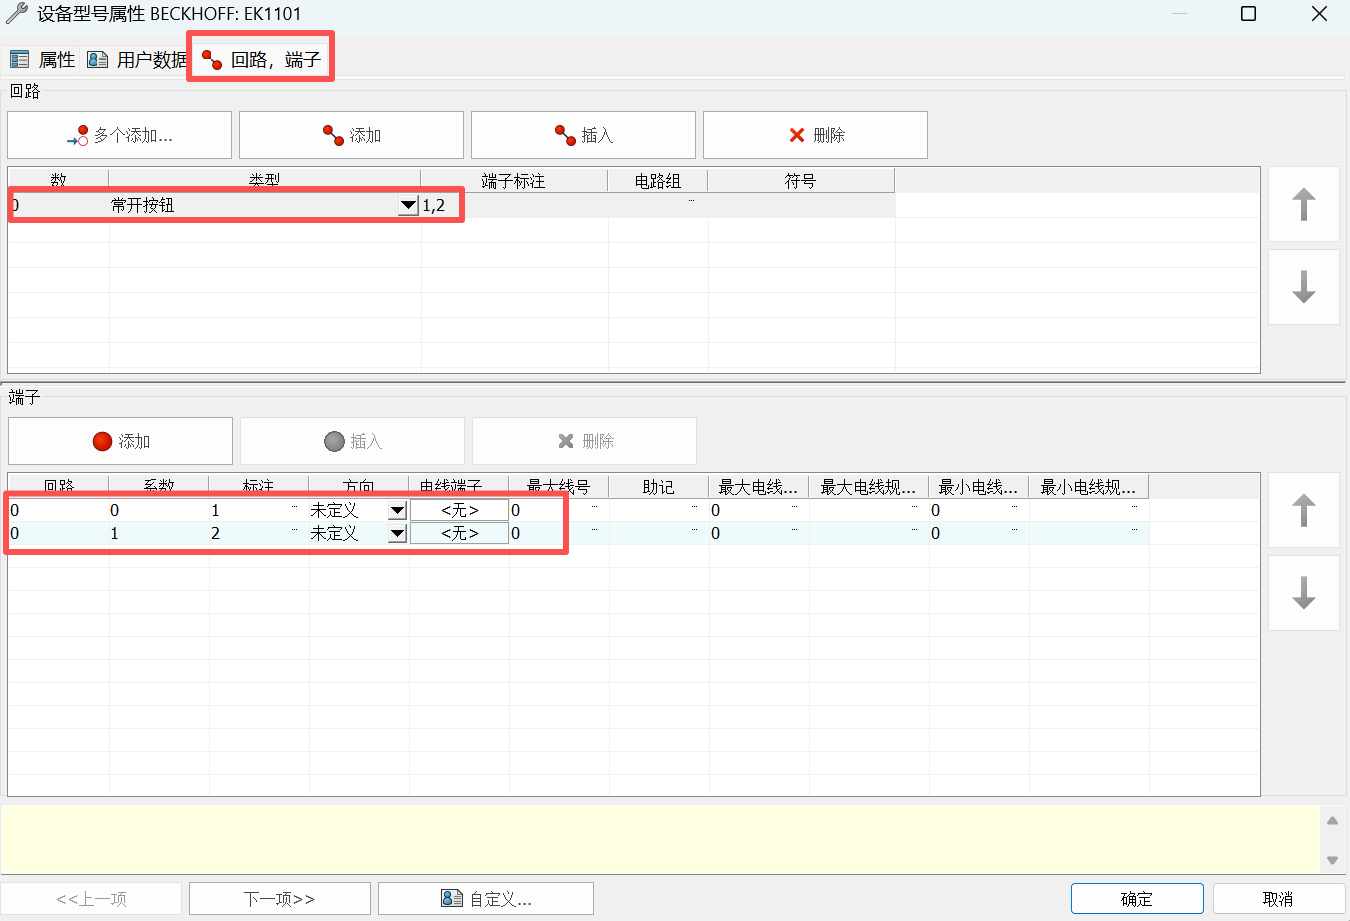The image size is (1350, 921).
Task: Click 添加 button with red connector icon
Action: coord(351,135)
